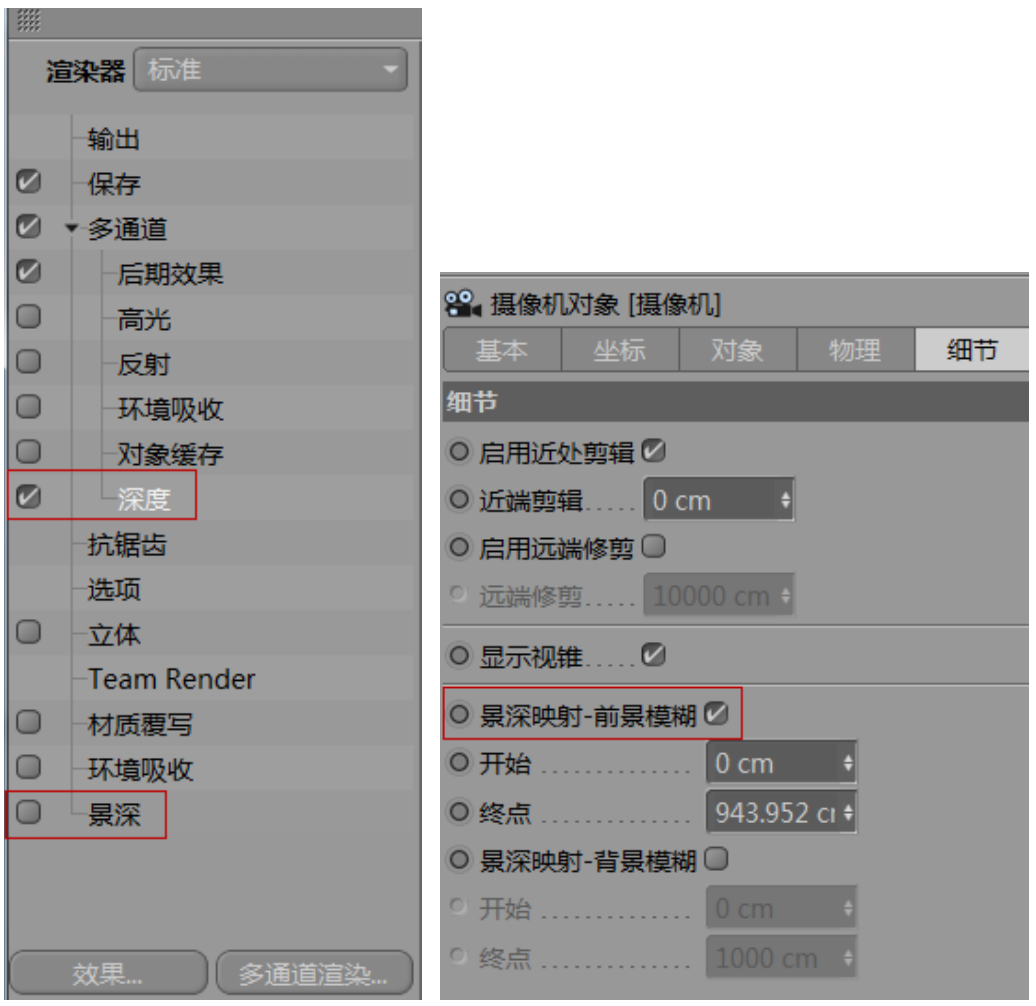
Task: Select the 保存 settings item
Action: tap(114, 184)
